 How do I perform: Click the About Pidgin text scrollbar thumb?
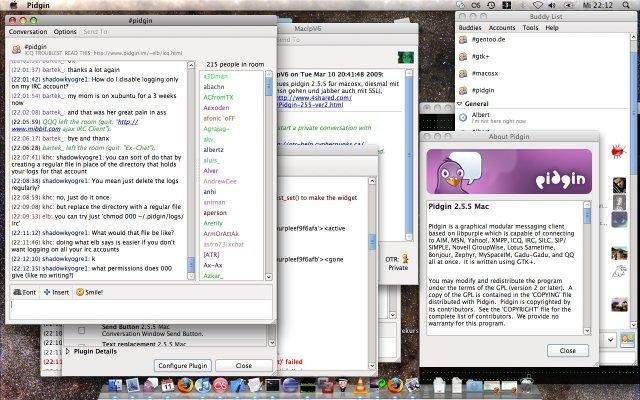point(587,216)
